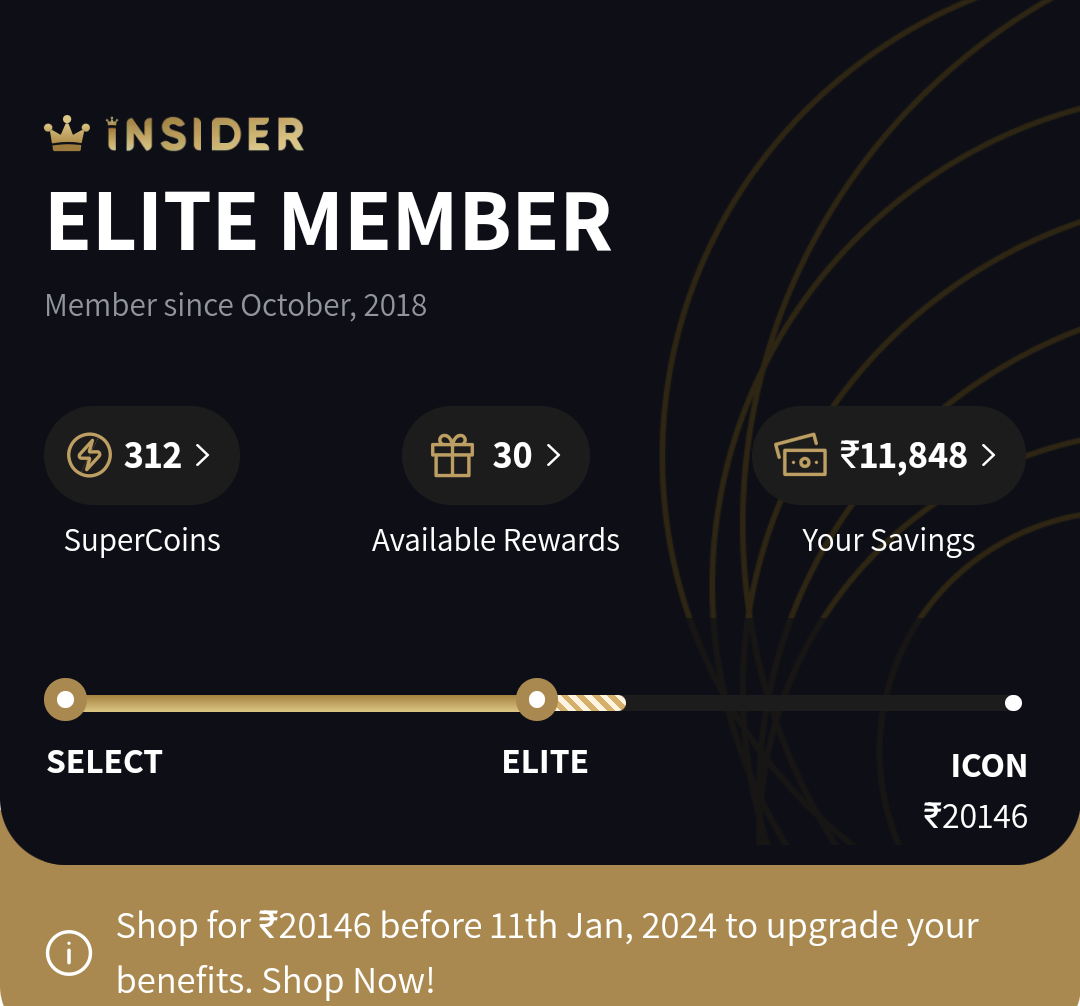1080x1006 pixels.
Task: Select the SELECT tier label
Action: (x=104, y=762)
